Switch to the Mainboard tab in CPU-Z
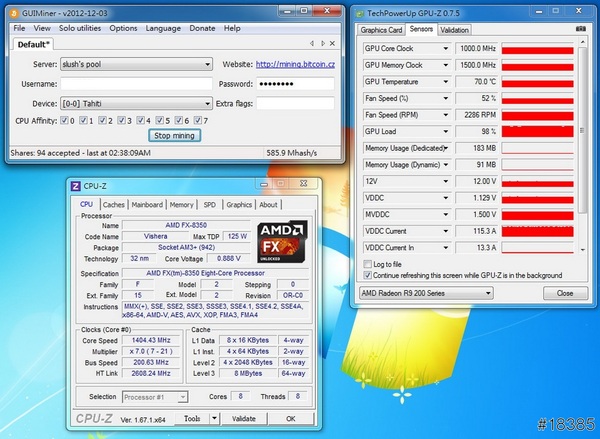The height and width of the screenshot is (439, 600). [x=147, y=205]
